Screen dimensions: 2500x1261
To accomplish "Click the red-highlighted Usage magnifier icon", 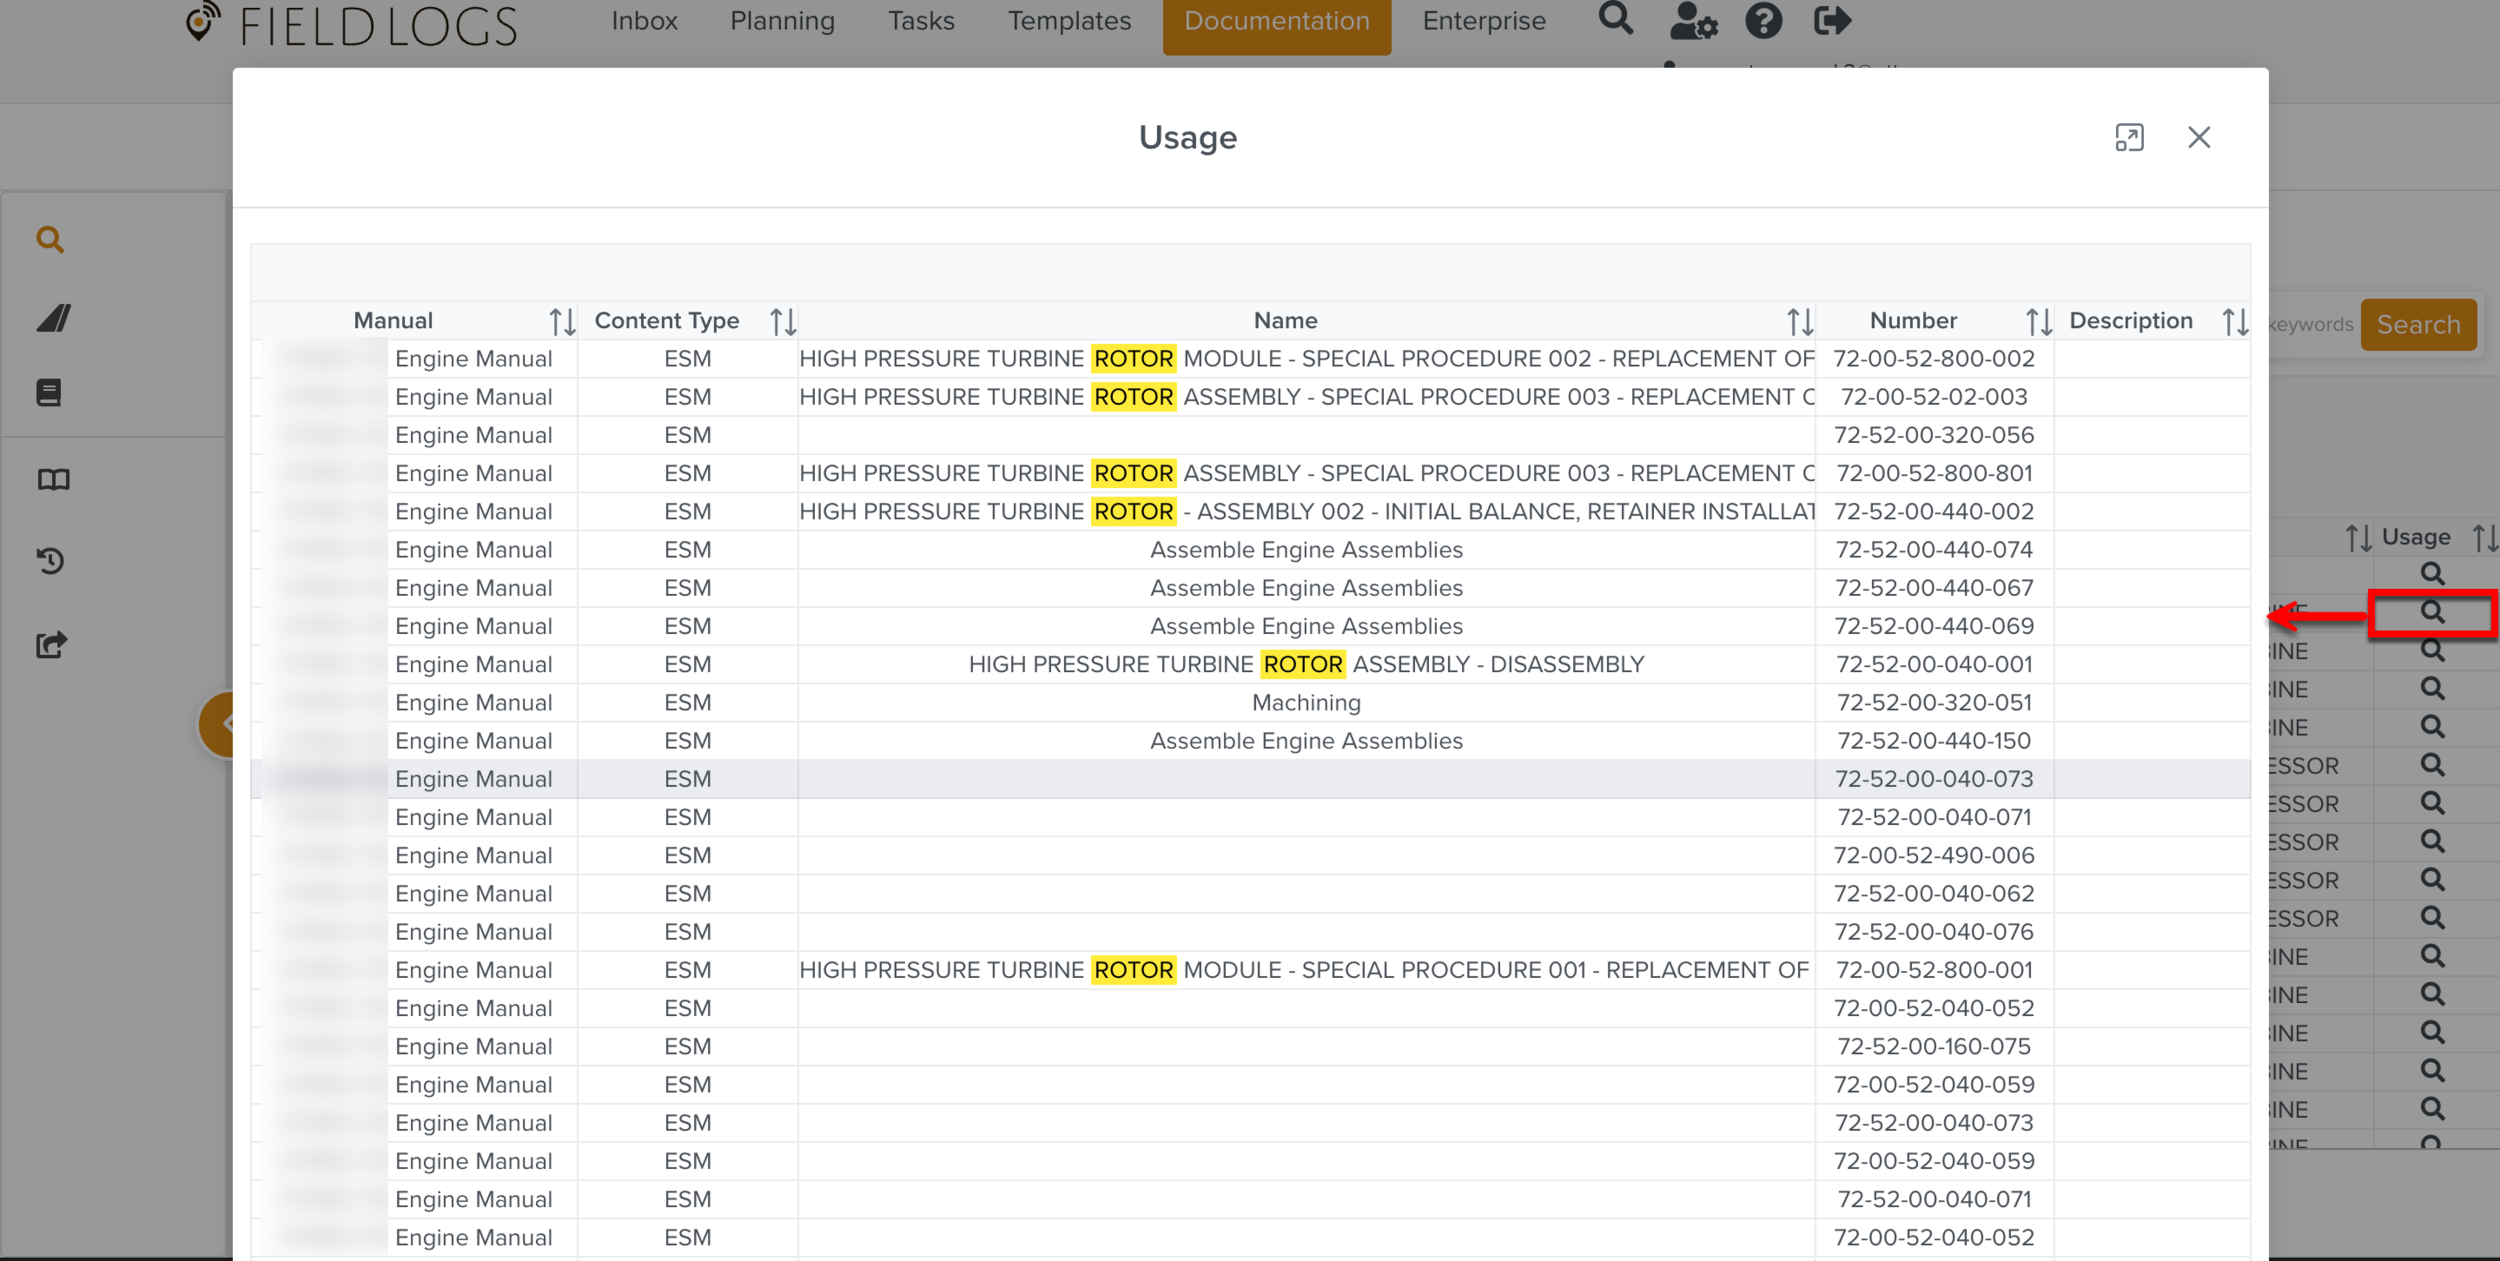I will click(2432, 612).
